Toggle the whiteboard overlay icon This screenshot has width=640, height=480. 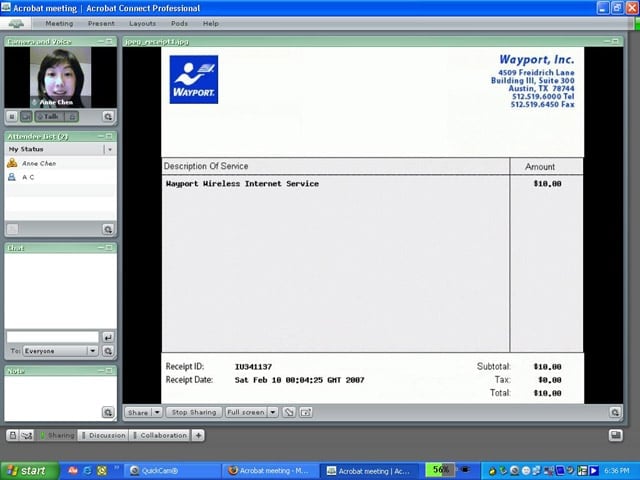coord(306,412)
